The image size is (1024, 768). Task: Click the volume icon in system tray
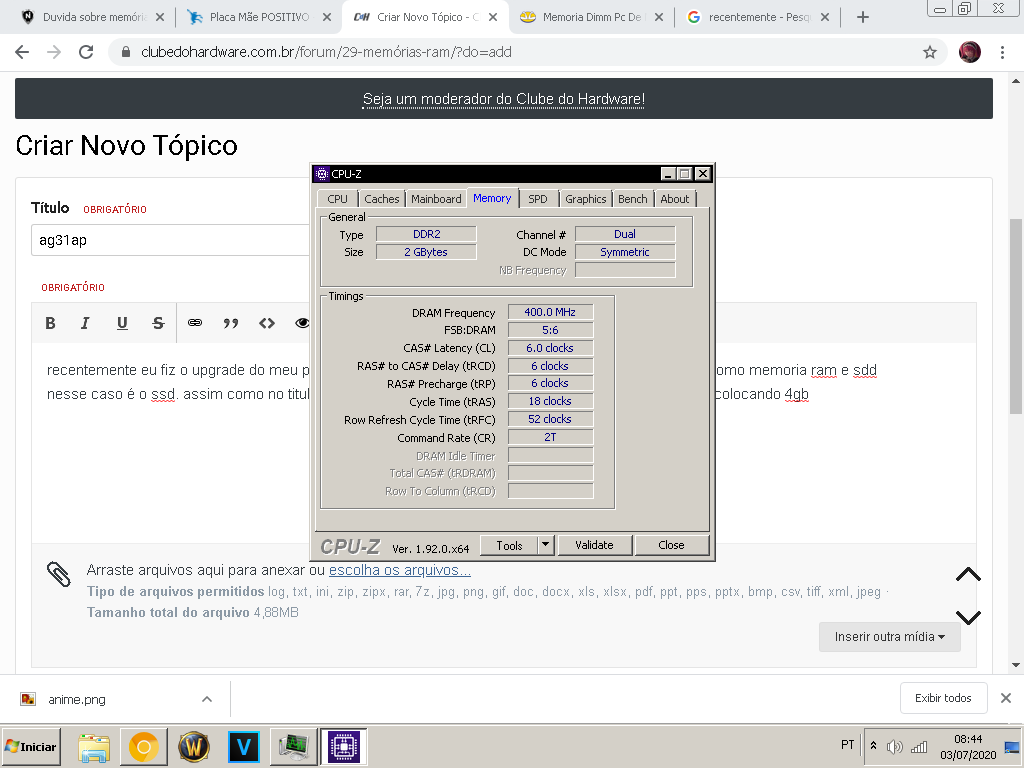tap(895, 746)
